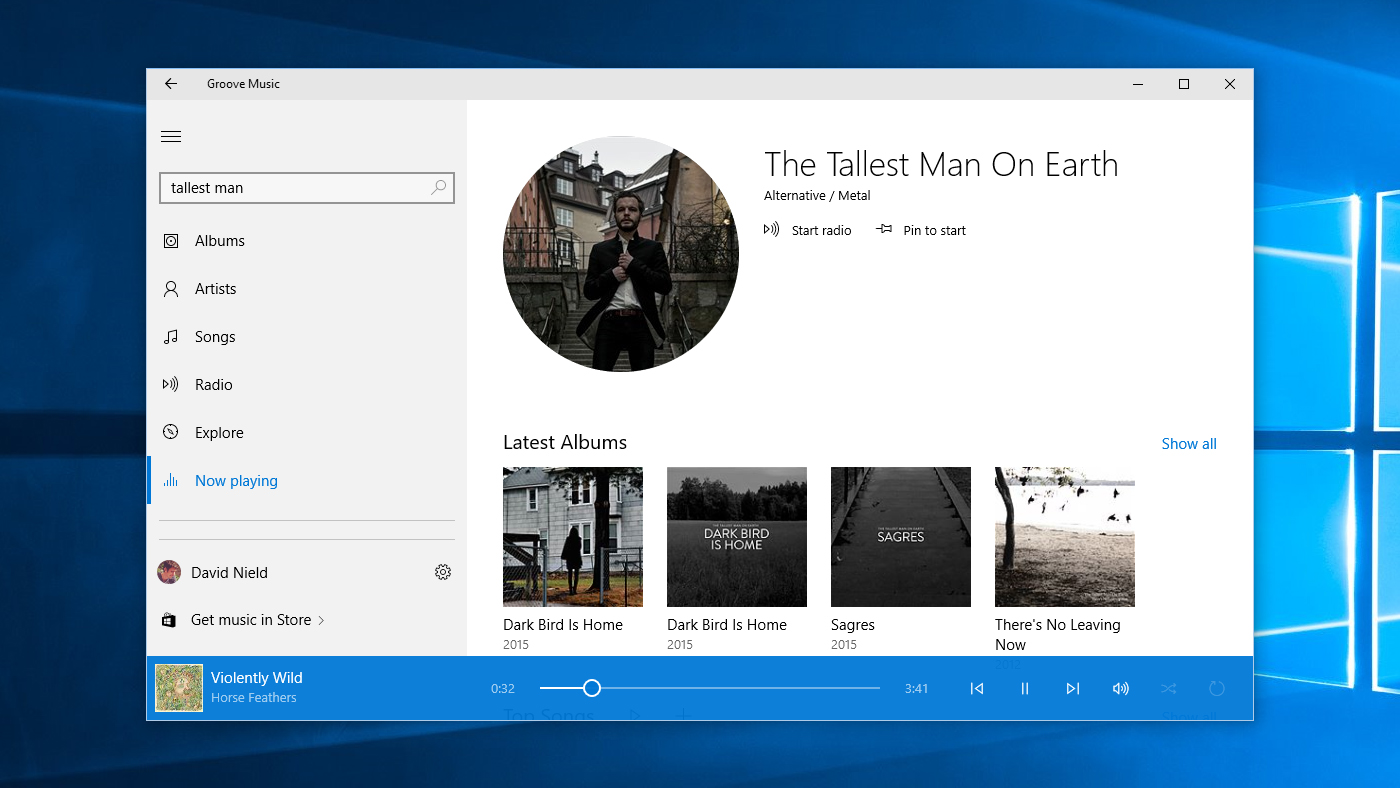1400x788 pixels.
Task: Pause the current song
Action: point(1025,688)
